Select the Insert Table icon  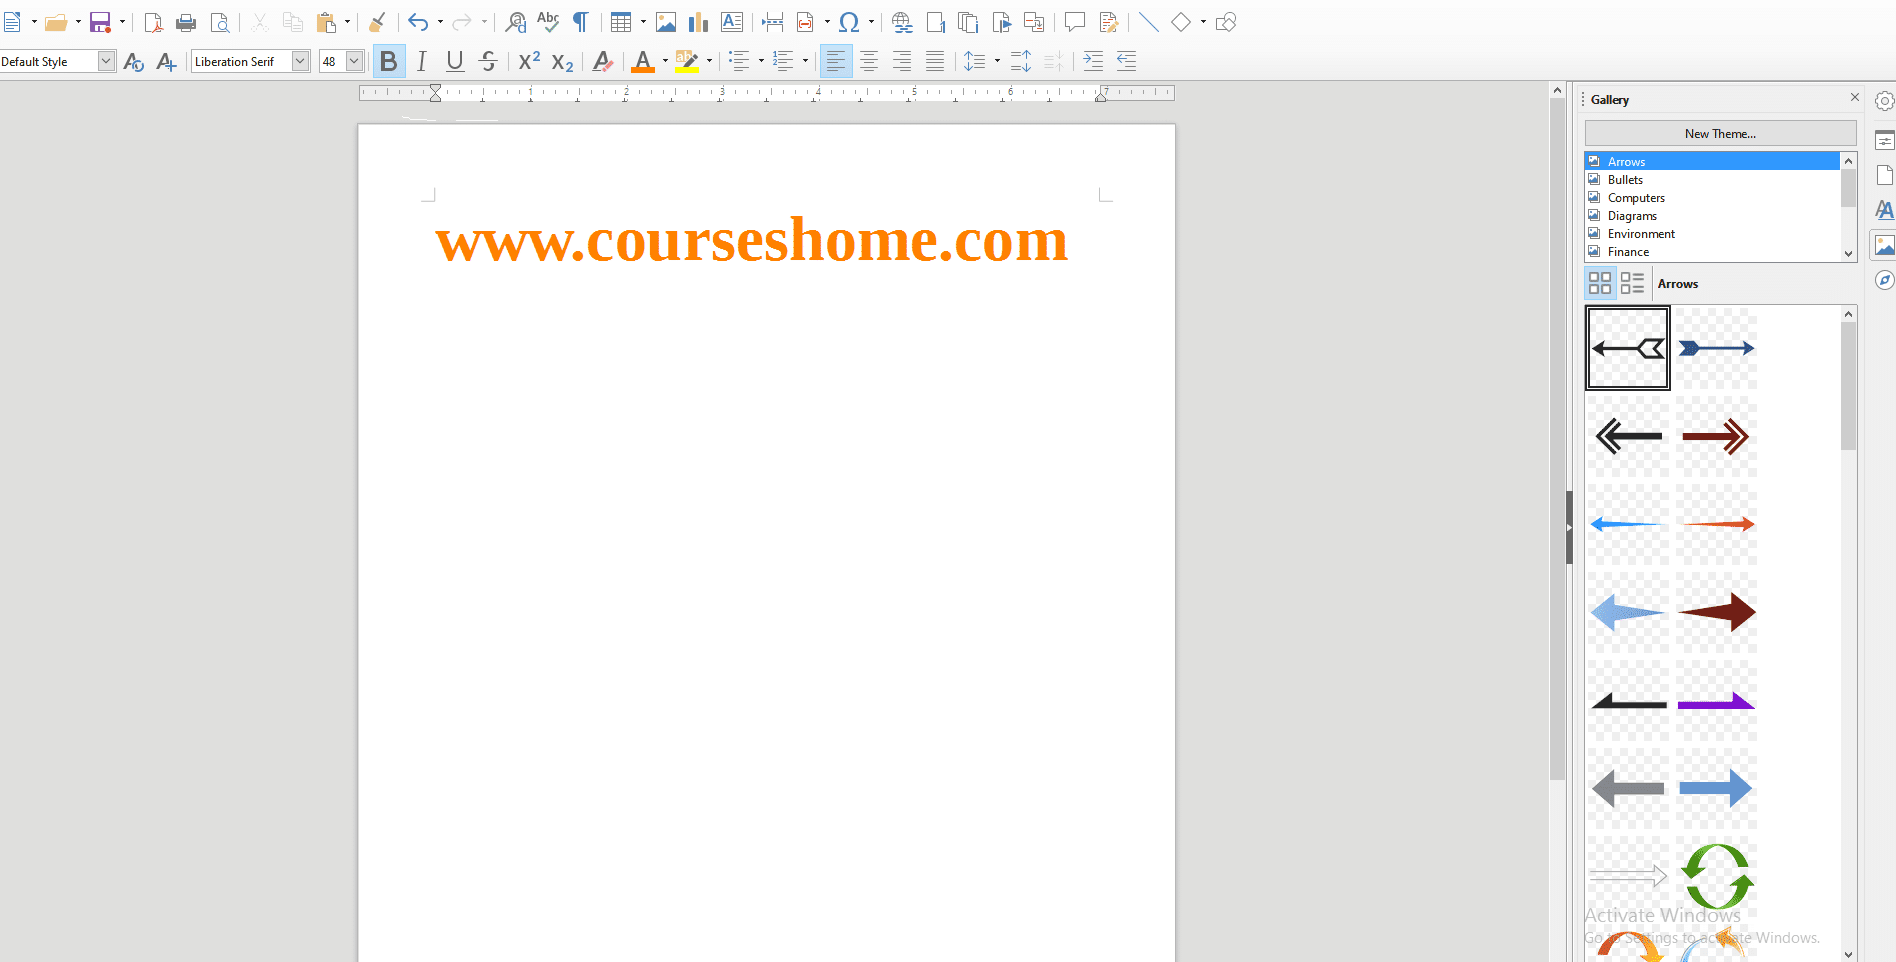[x=621, y=21]
